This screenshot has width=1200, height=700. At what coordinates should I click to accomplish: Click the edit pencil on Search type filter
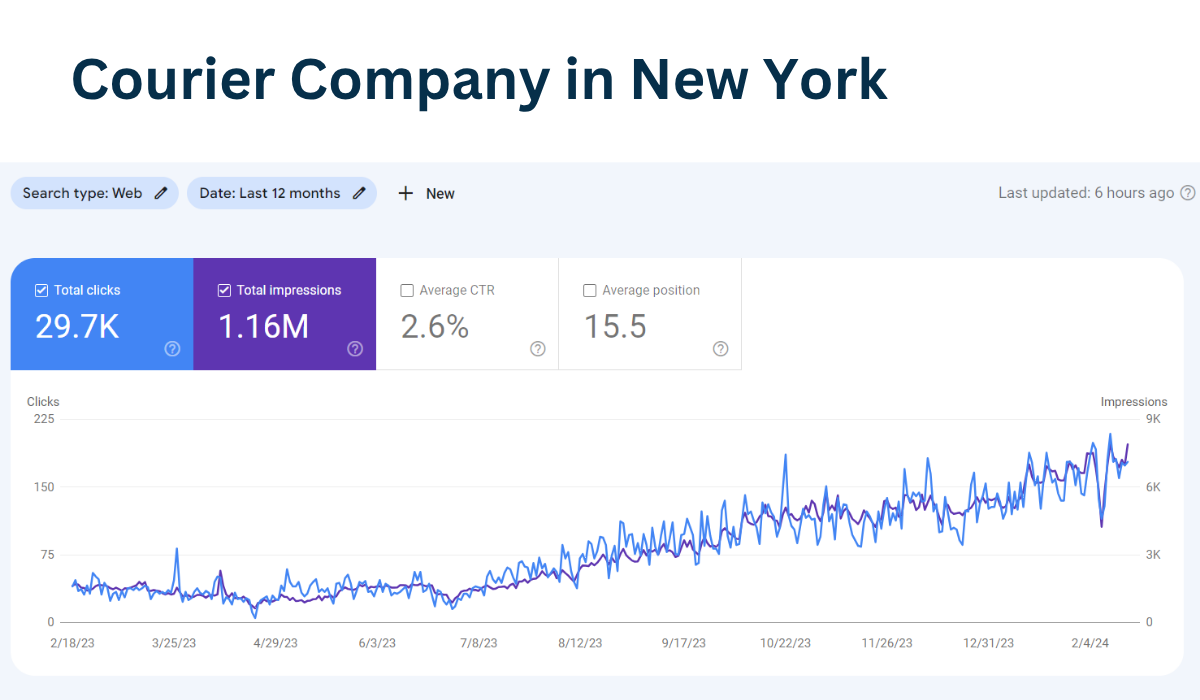point(163,193)
